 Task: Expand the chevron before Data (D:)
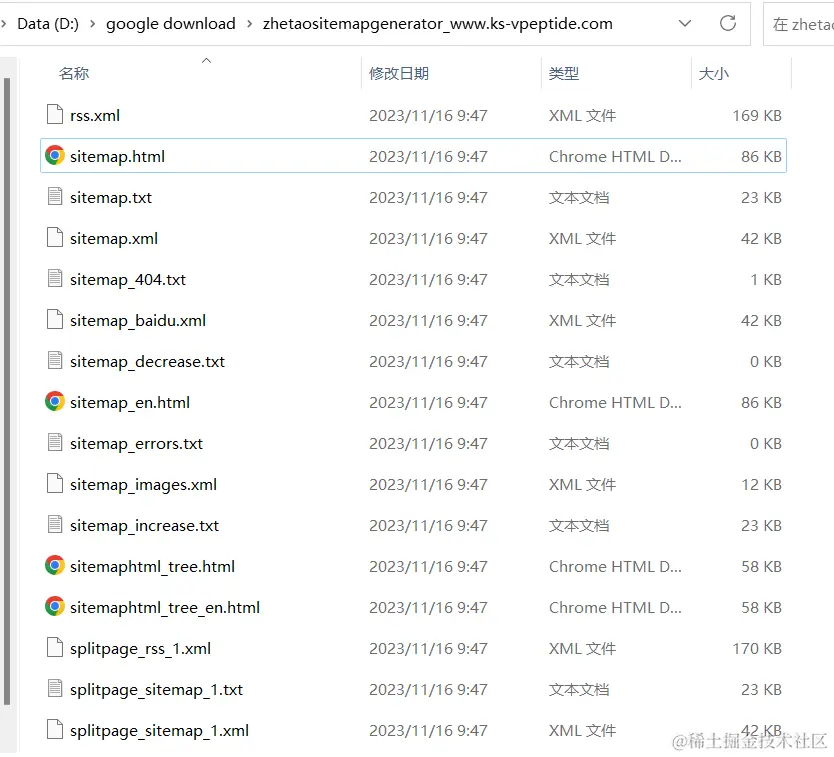4,24
